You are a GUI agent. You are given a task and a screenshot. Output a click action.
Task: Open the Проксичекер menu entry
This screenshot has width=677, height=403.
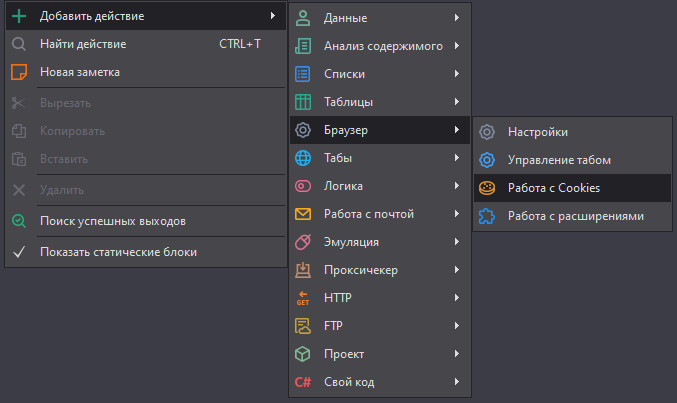click(x=360, y=270)
